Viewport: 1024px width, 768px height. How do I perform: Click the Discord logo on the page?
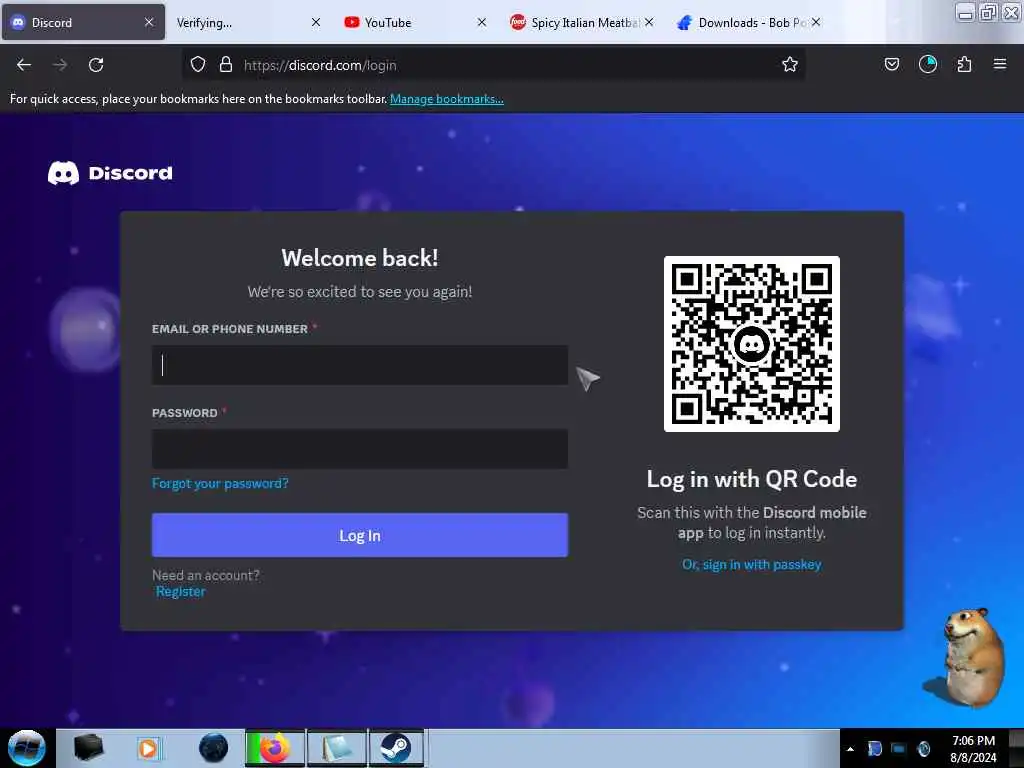pyautogui.click(x=110, y=173)
